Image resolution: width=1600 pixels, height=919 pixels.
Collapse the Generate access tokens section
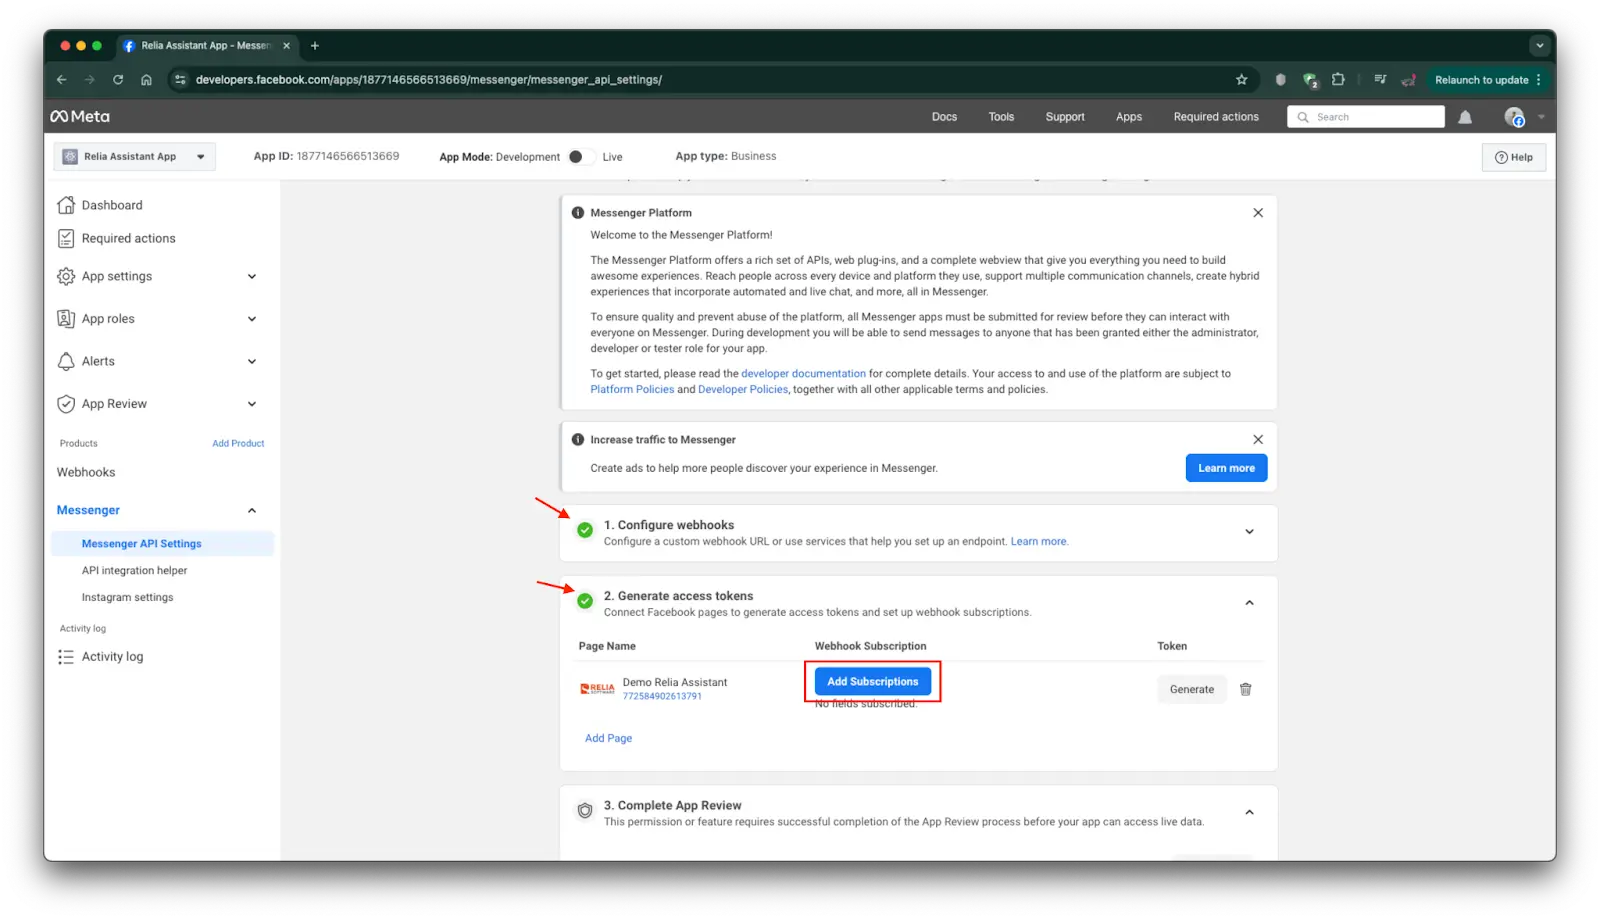point(1248,603)
